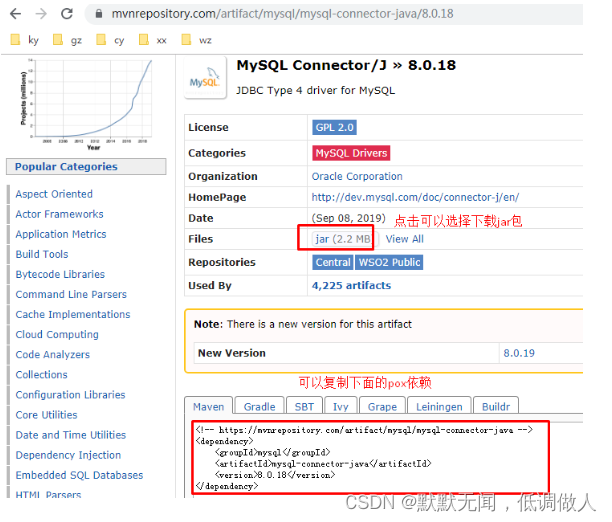Image resolution: width=612 pixels, height=522 pixels.
Task: Open the xx bookmark folder
Action: click(153, 40)
